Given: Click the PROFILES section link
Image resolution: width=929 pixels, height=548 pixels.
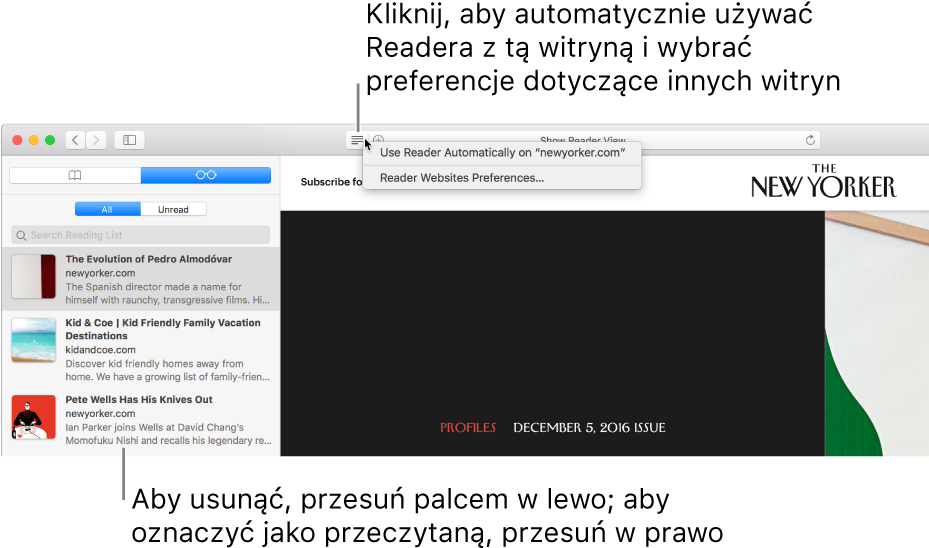Looking at the screenshot, I should click(x=467, y=428).
